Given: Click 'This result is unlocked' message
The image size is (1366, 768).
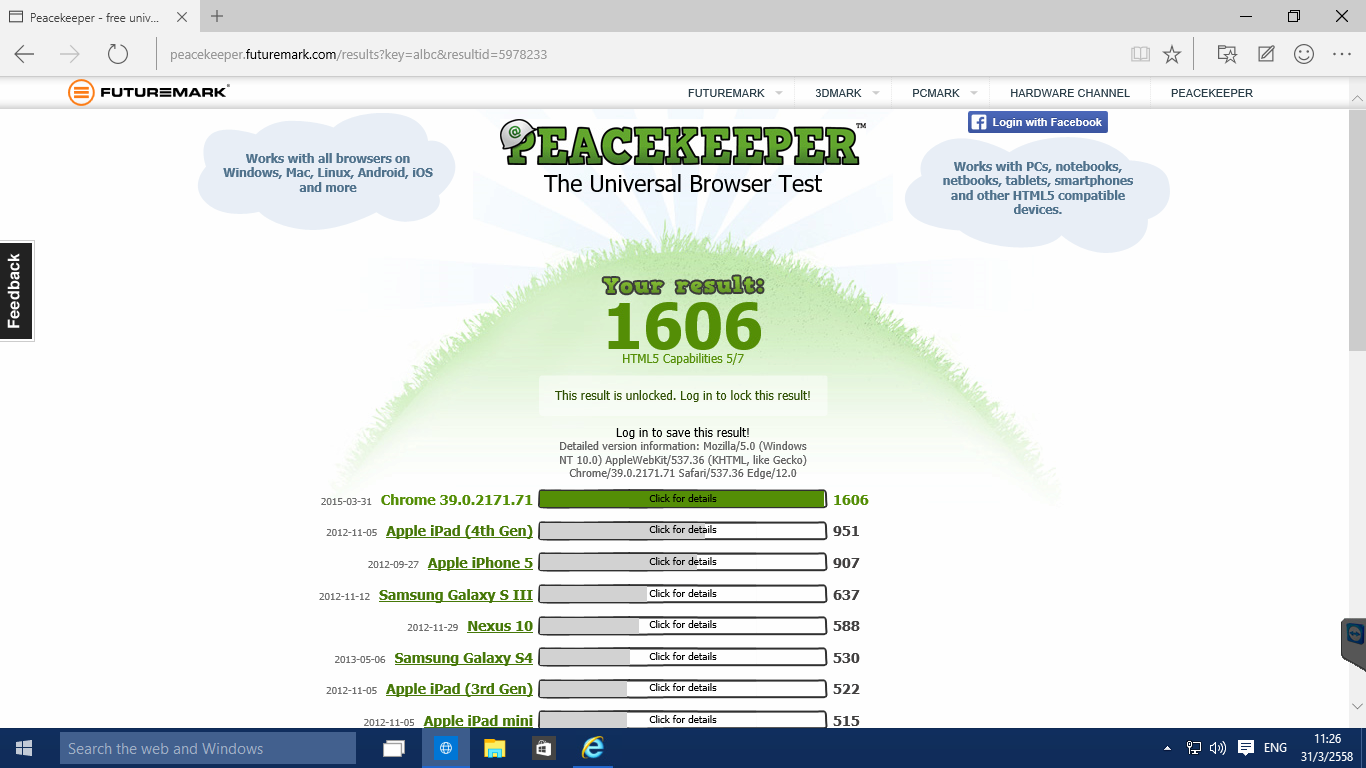Looking at the screenshot, I should point(683,396).
